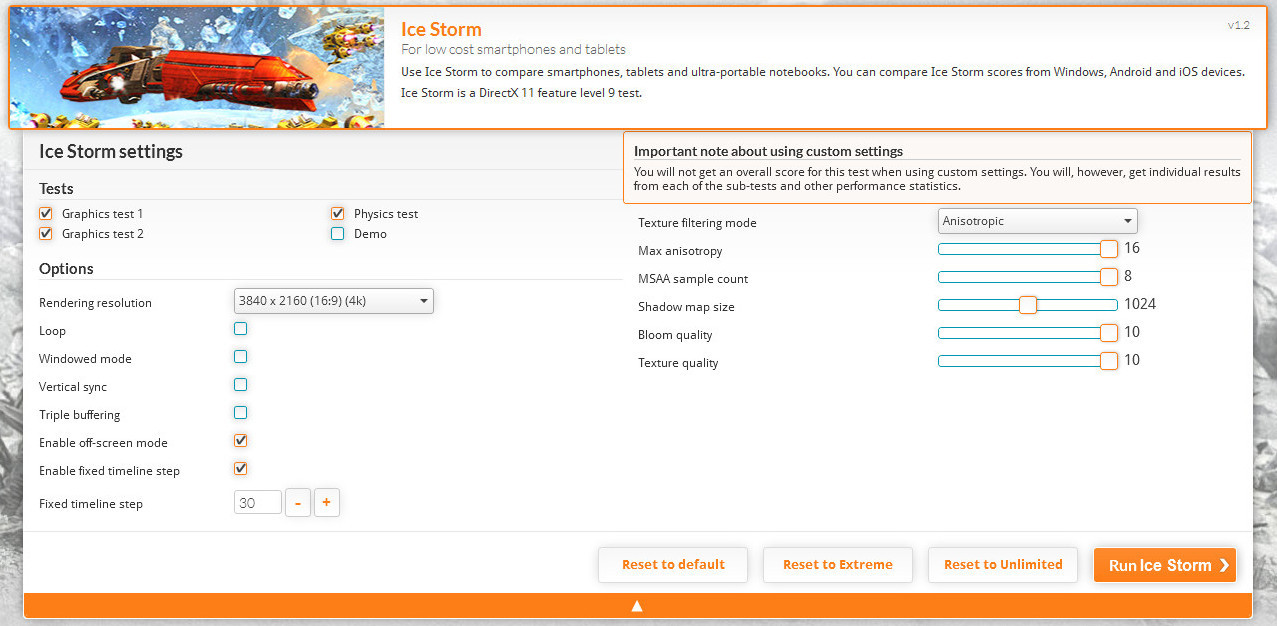The image size is (1277, 626).
Task: Click the Options section heading
Action: 66,269
